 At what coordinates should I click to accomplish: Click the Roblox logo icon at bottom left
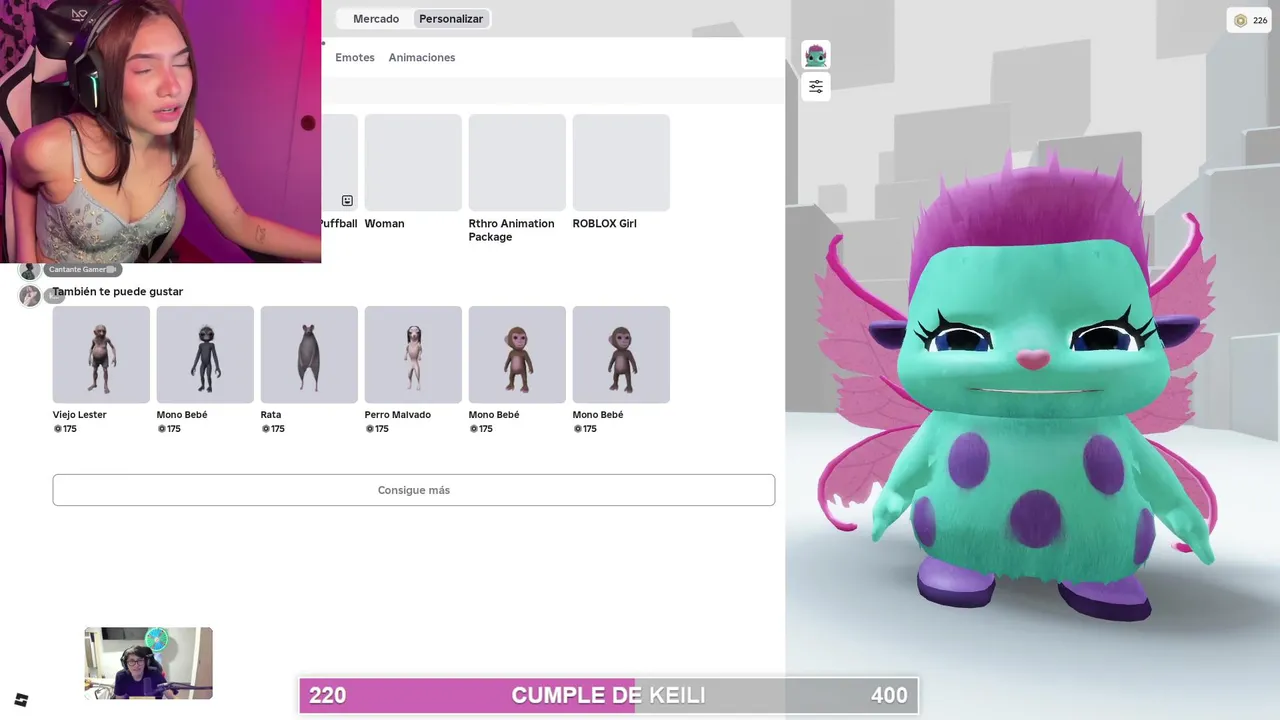(x=21, y=700)
